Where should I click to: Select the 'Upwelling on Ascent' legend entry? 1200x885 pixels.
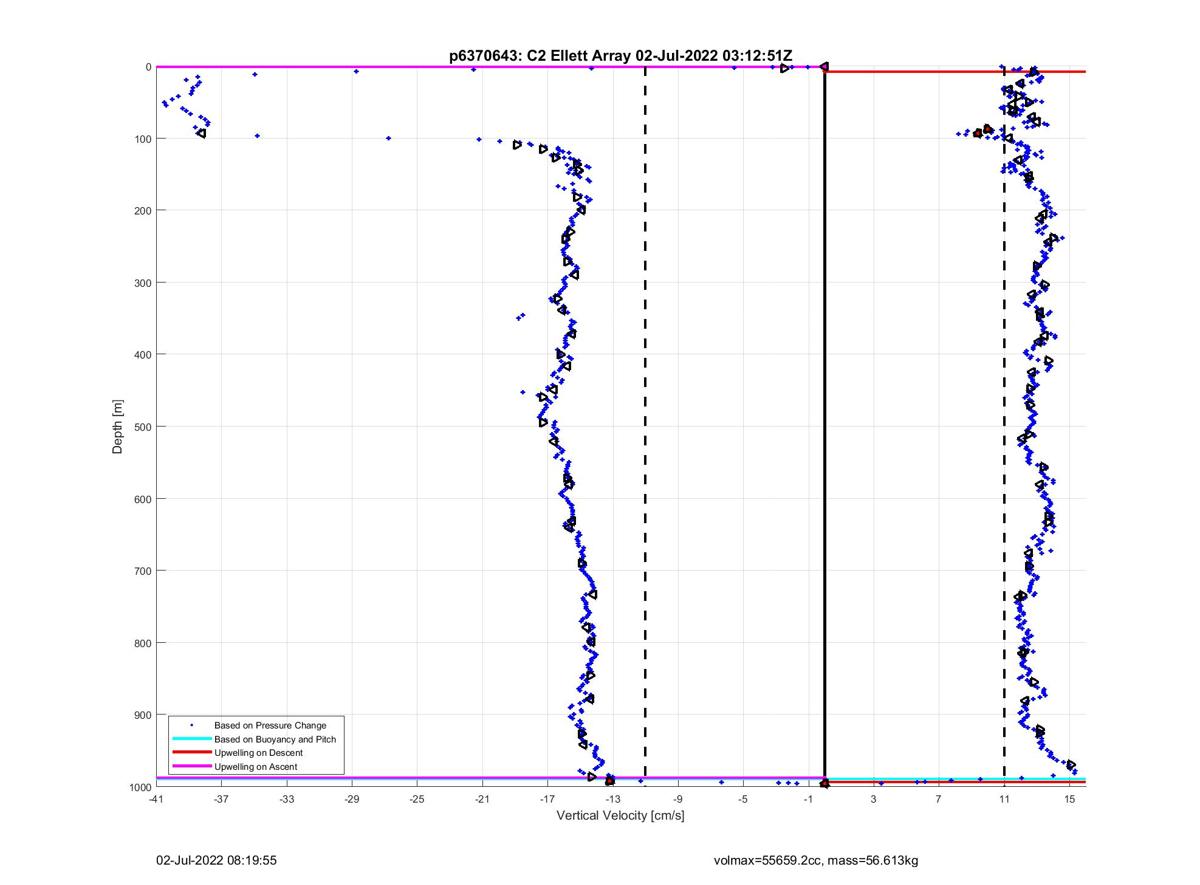(255, 767)
